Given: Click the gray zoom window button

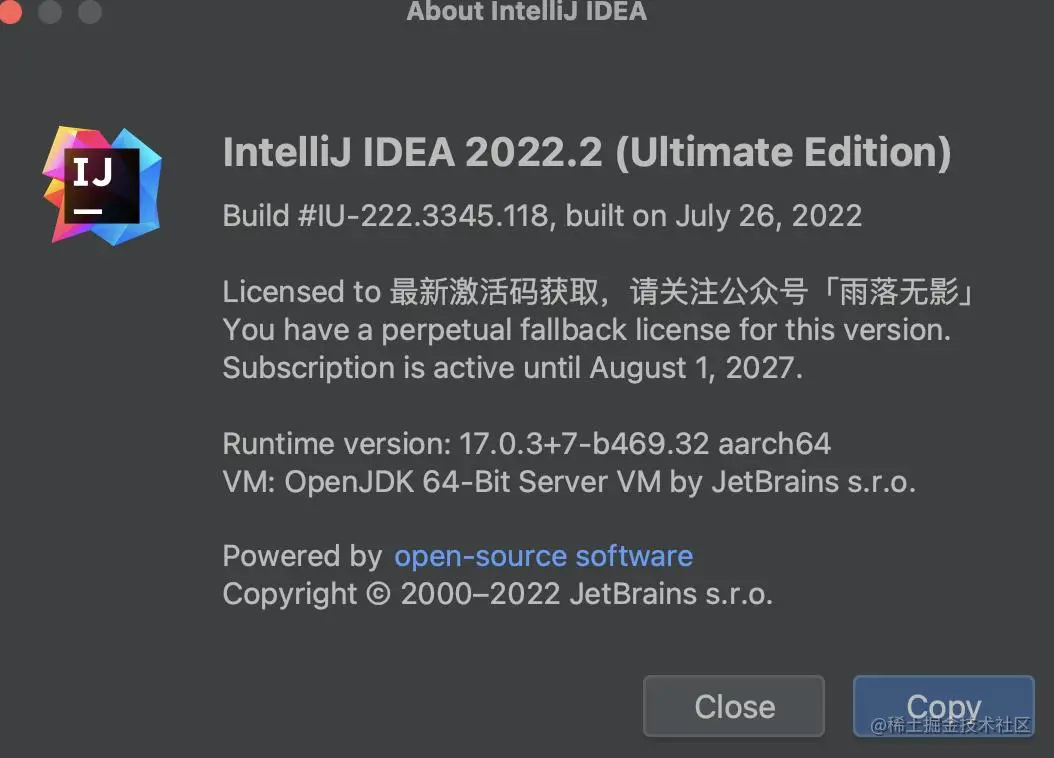Looking at the screenshot, I should (x=89, y=11).
